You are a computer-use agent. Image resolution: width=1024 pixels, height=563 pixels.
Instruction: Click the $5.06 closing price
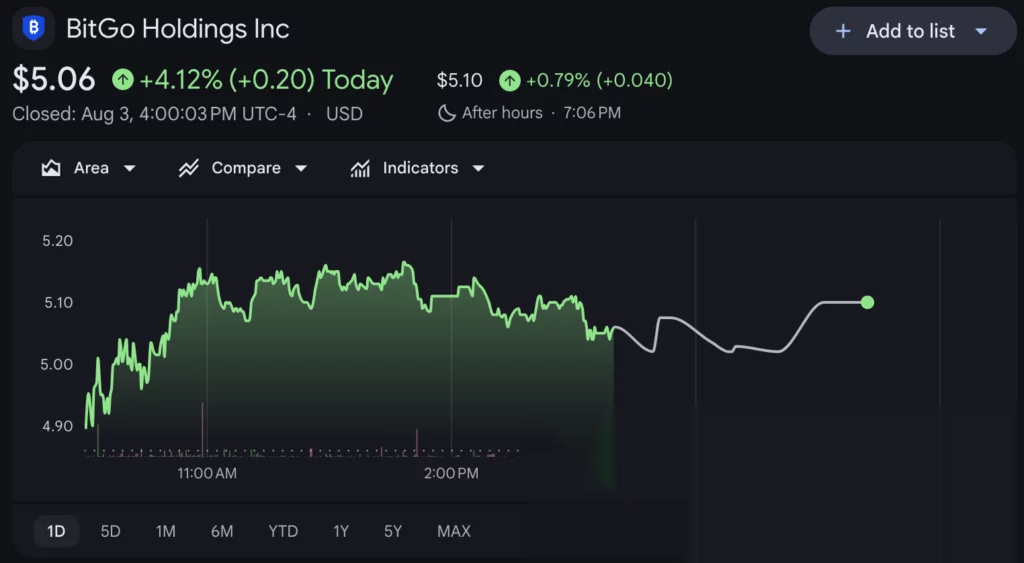(54, 80)
